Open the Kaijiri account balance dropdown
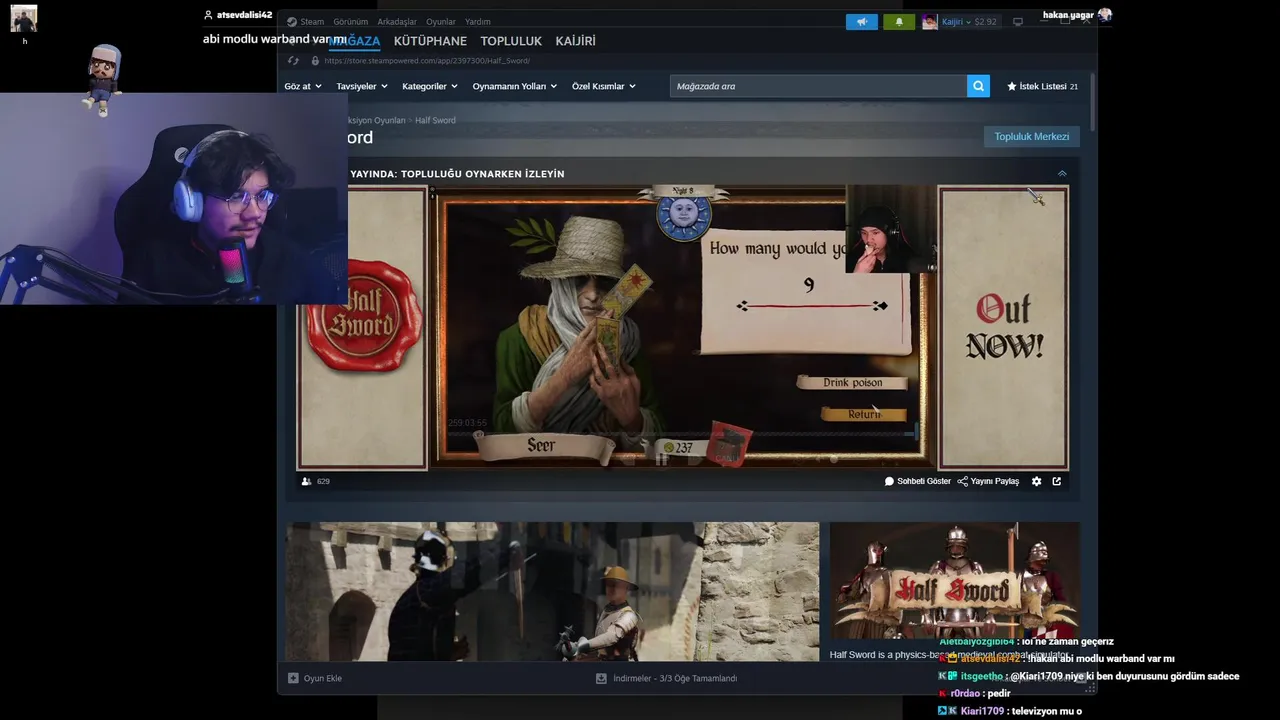 (x=969, y=21)
